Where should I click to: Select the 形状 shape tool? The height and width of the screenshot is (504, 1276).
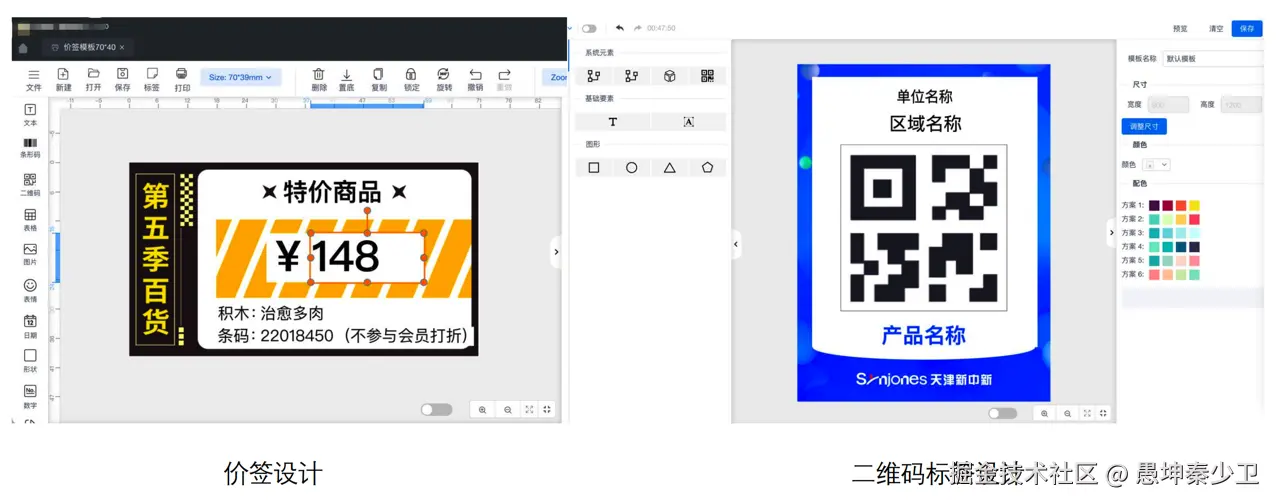pos(30,362)
